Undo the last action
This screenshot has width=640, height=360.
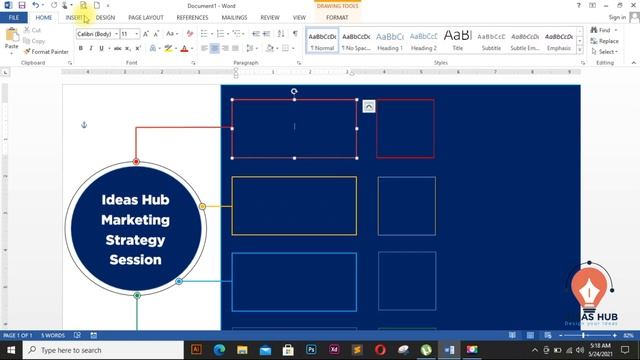click(36, 5)
